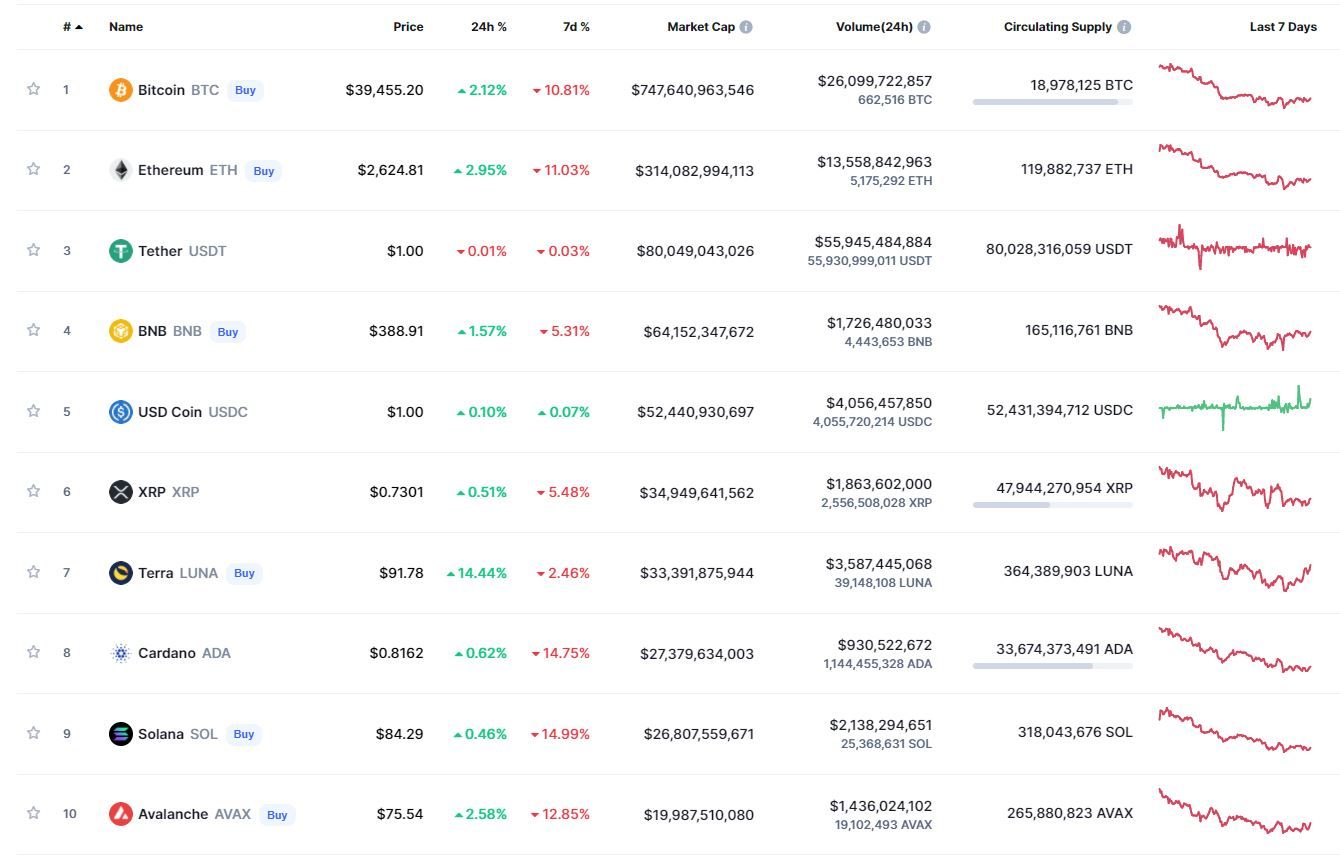Open Avalanche's 7-day sparkline chart

point(1235,810)
